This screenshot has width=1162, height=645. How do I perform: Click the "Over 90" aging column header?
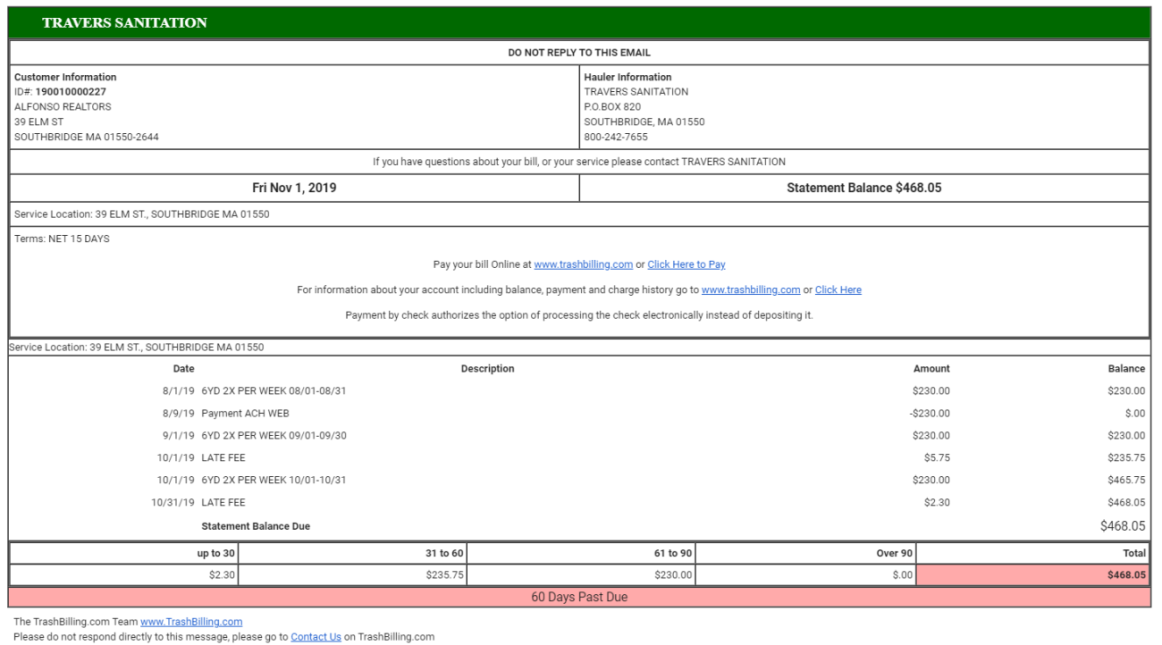[894, 552]
